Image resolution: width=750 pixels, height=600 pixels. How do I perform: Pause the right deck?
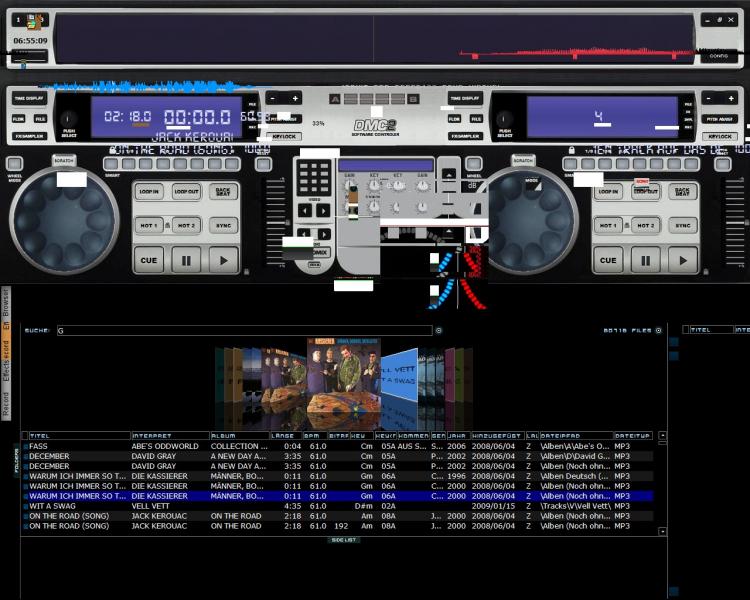(x=646, y=260)
